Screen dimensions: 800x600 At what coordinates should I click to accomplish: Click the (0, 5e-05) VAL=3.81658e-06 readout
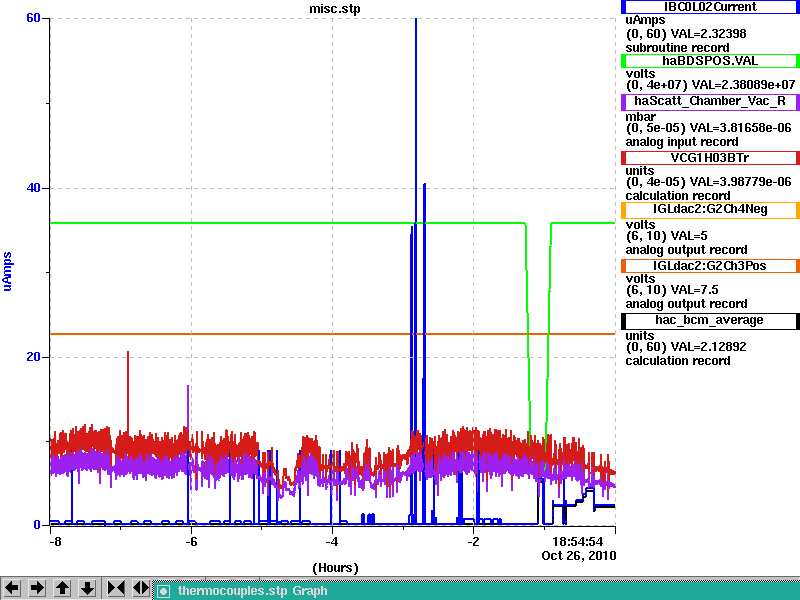tap(708, 128)
